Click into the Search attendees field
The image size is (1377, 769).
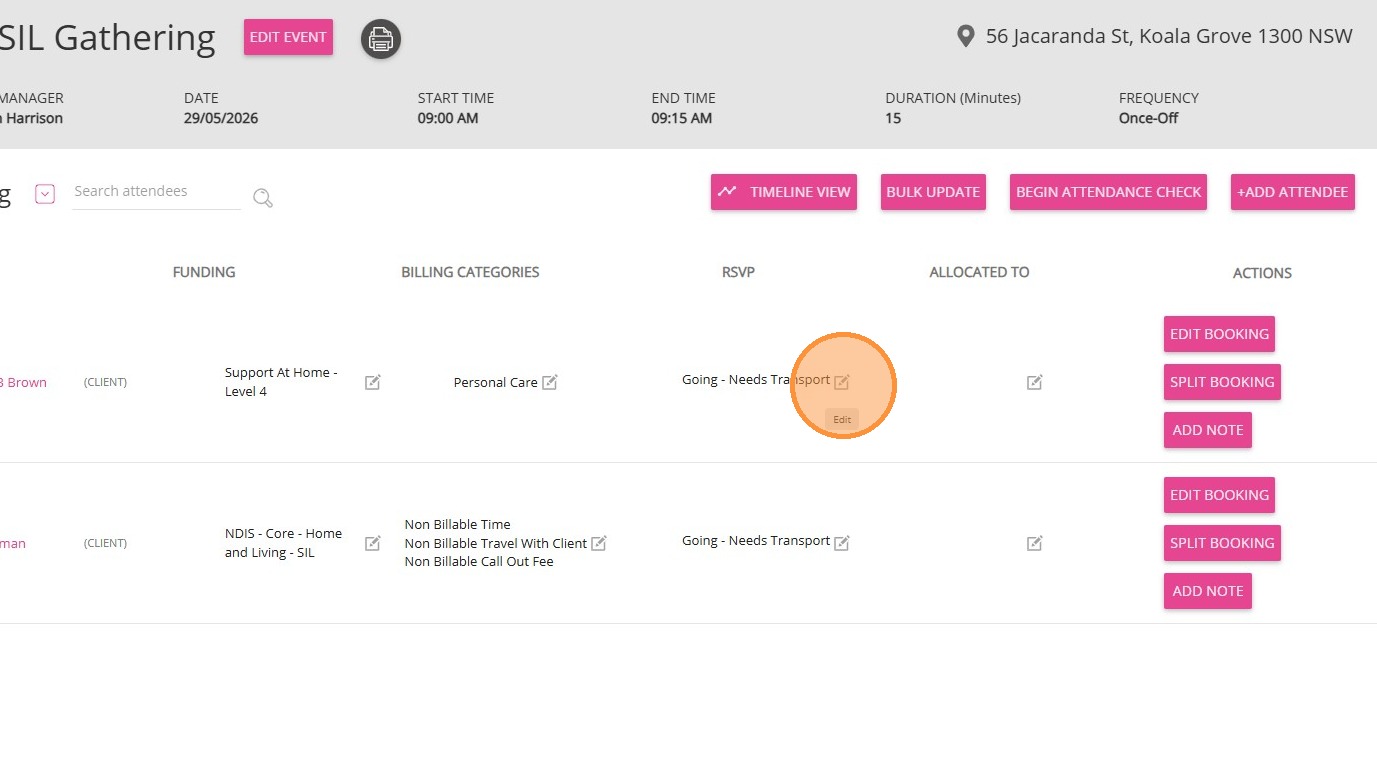[156, 192]
